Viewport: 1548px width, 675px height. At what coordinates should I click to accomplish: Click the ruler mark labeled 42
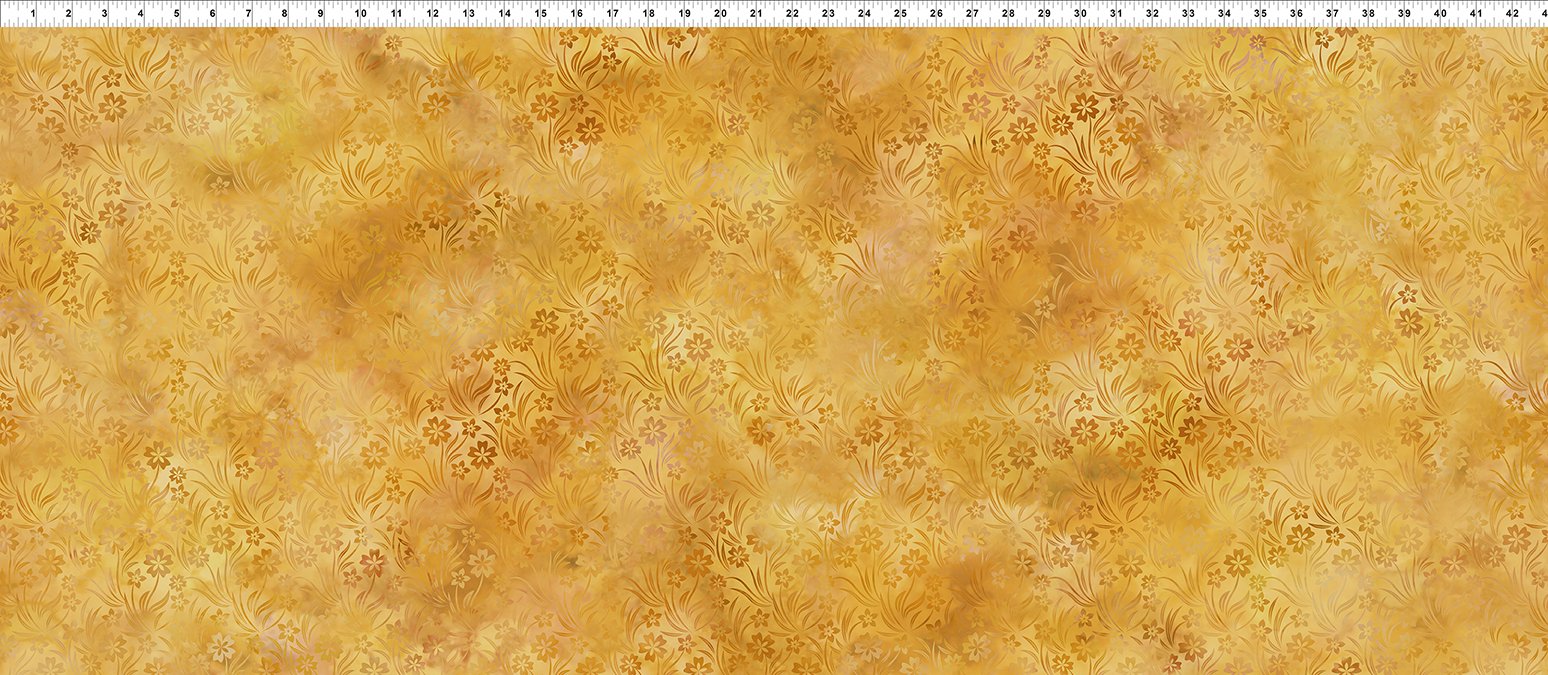click(x=1512, y=14)
